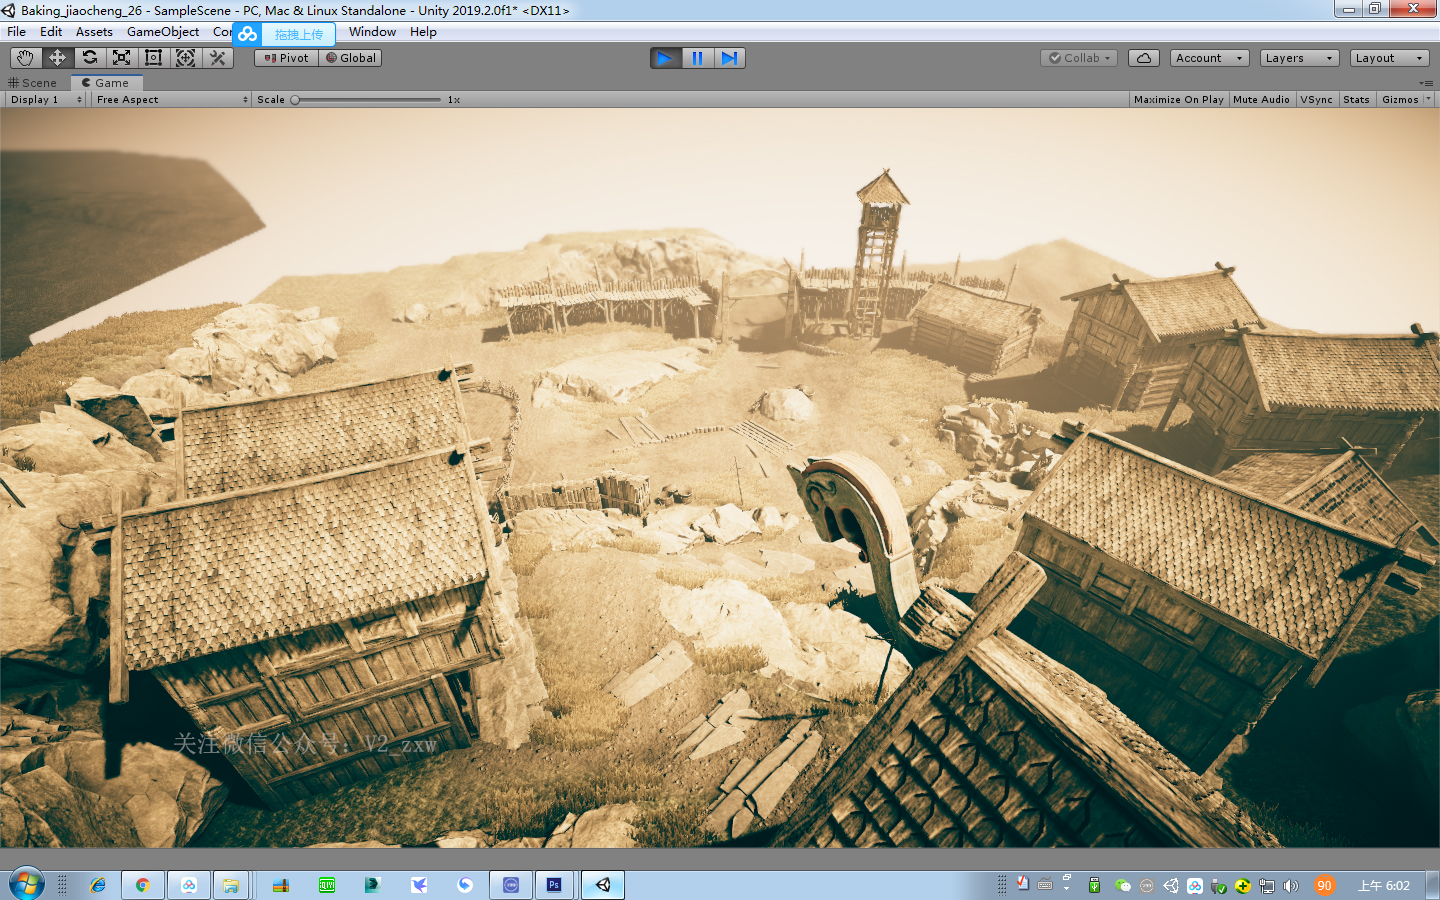
Task: Open Gizmos dropdown arrow
Action: (x=1428, y=100)
